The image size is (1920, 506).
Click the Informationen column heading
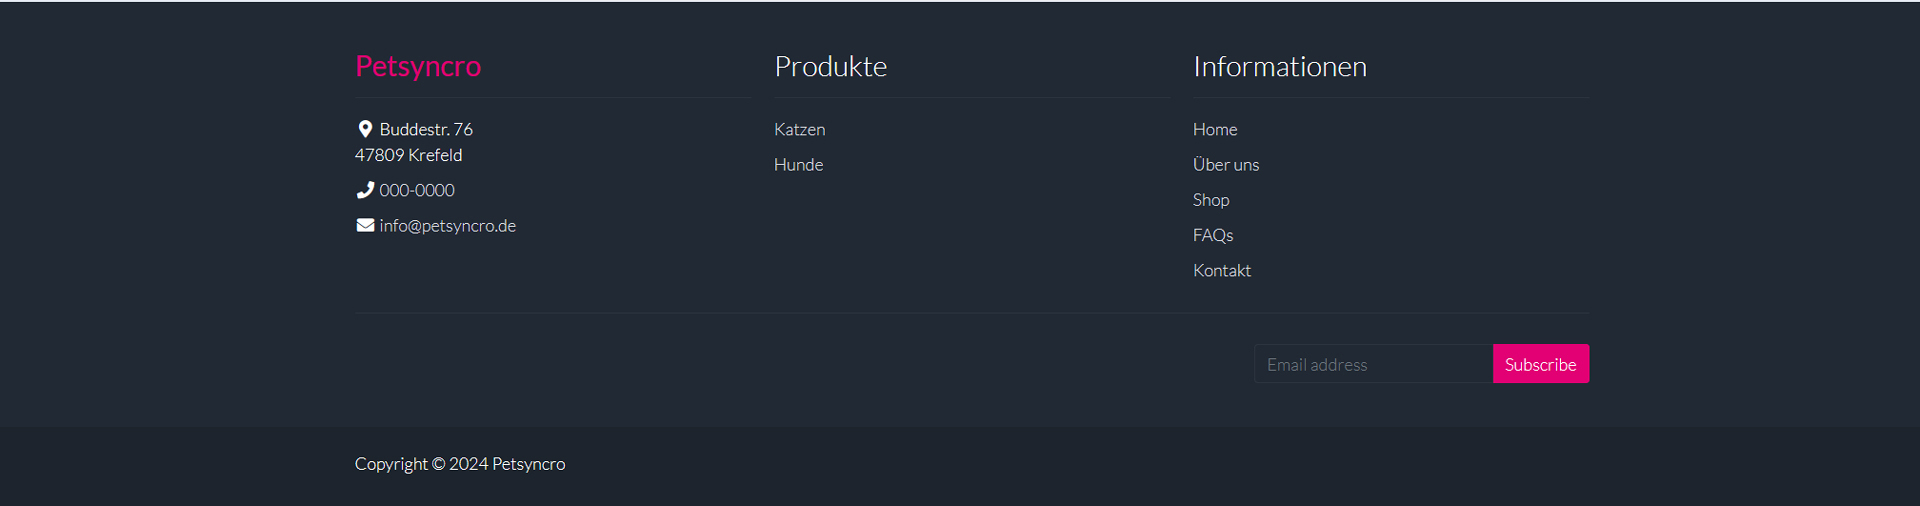(1279, 66)
